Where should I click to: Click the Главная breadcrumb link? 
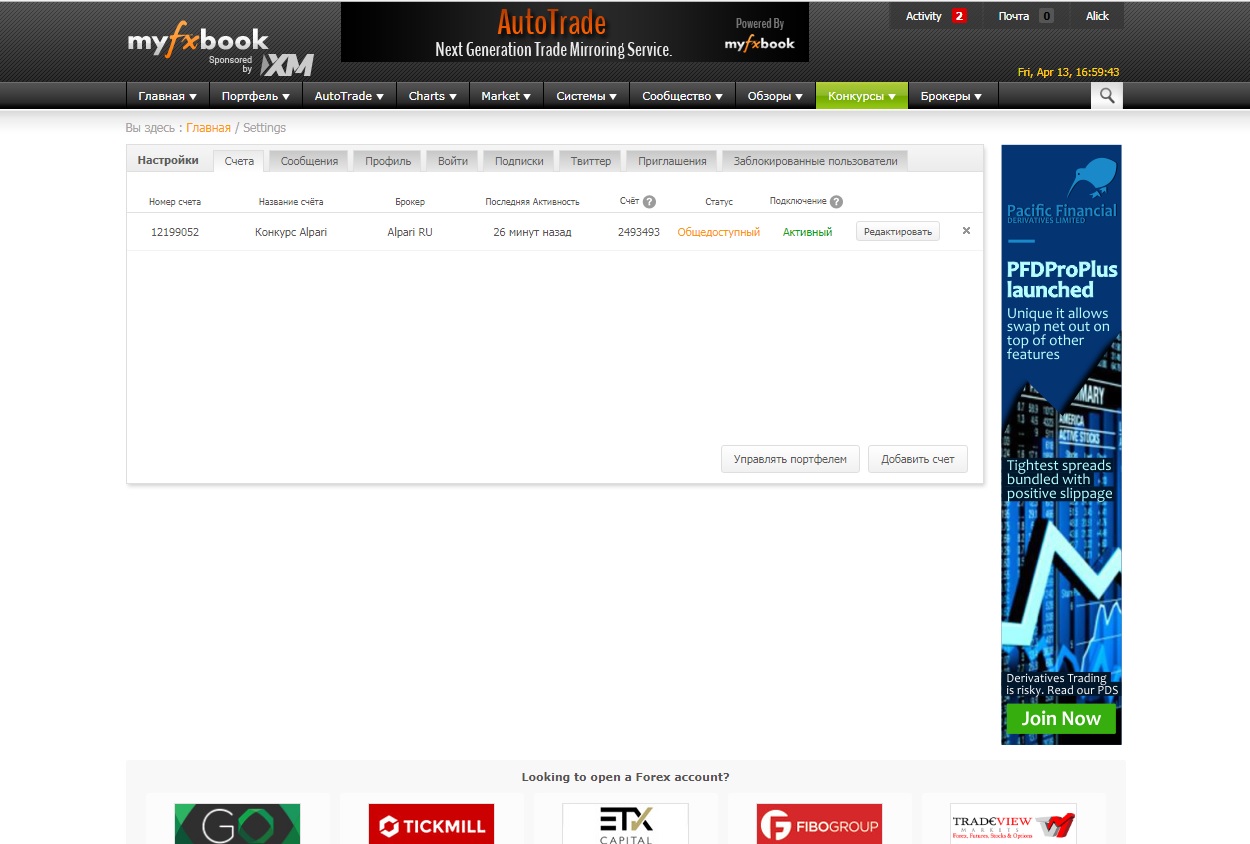pyautogui.click(x=208, y=128)
